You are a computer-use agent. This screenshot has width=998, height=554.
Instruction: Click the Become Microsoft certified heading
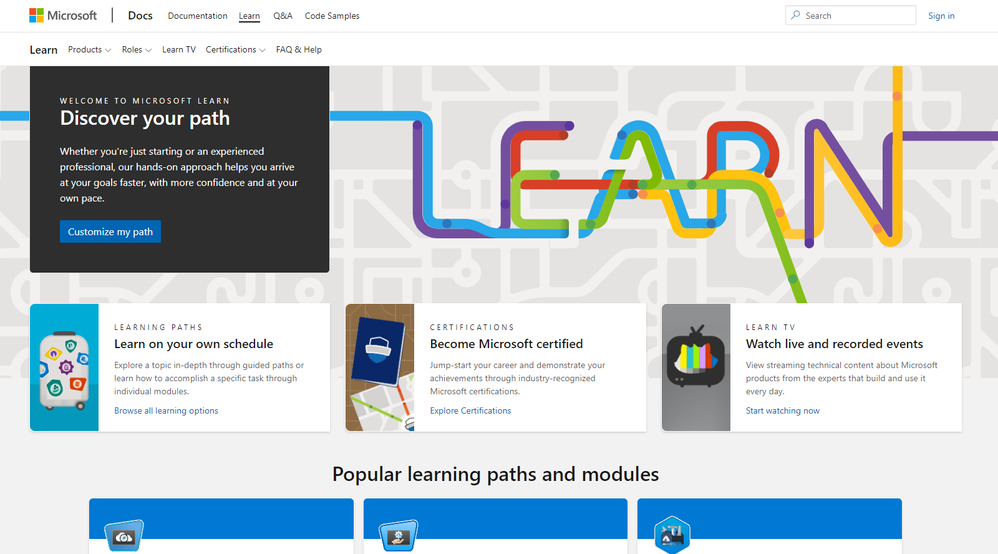click(506, 344)
